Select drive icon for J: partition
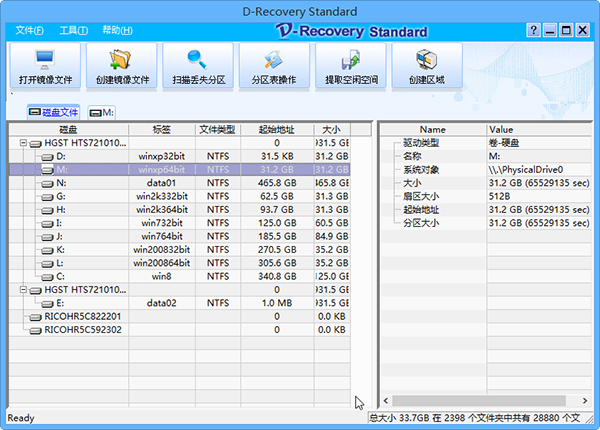The width and height of the screenshot is (600, 430). coord(47,237)
